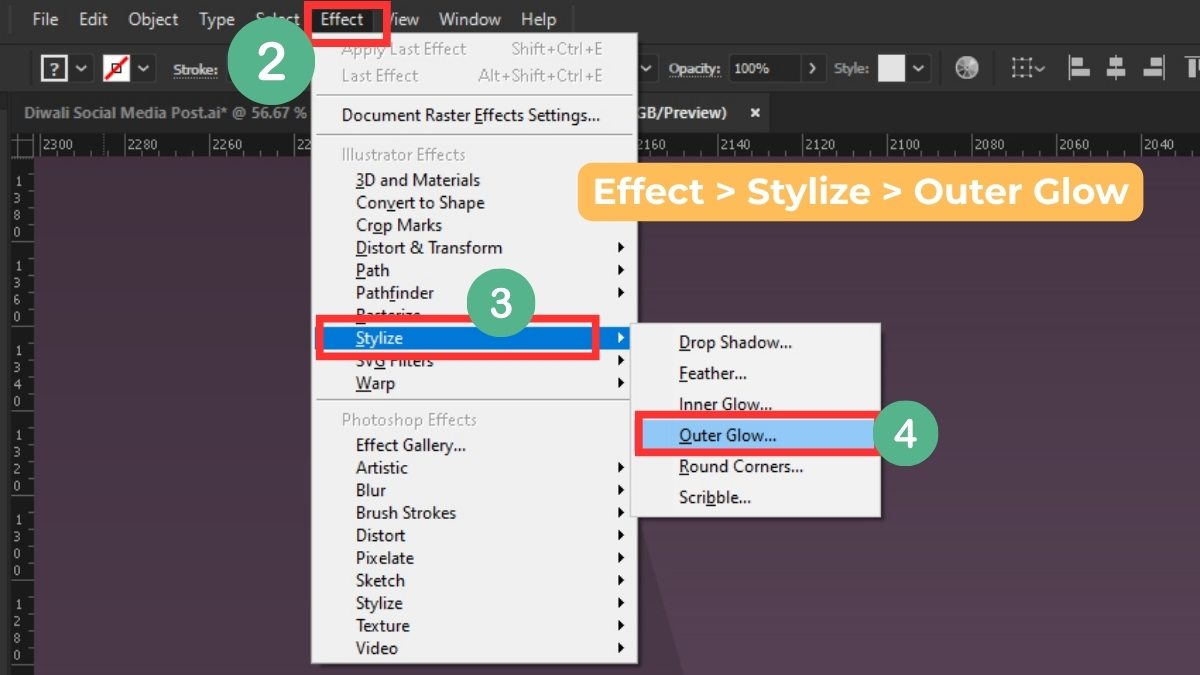The width and height of the screenshot is (1200, 675).
Task: Select Crop Marks effect
Action: 399,225
